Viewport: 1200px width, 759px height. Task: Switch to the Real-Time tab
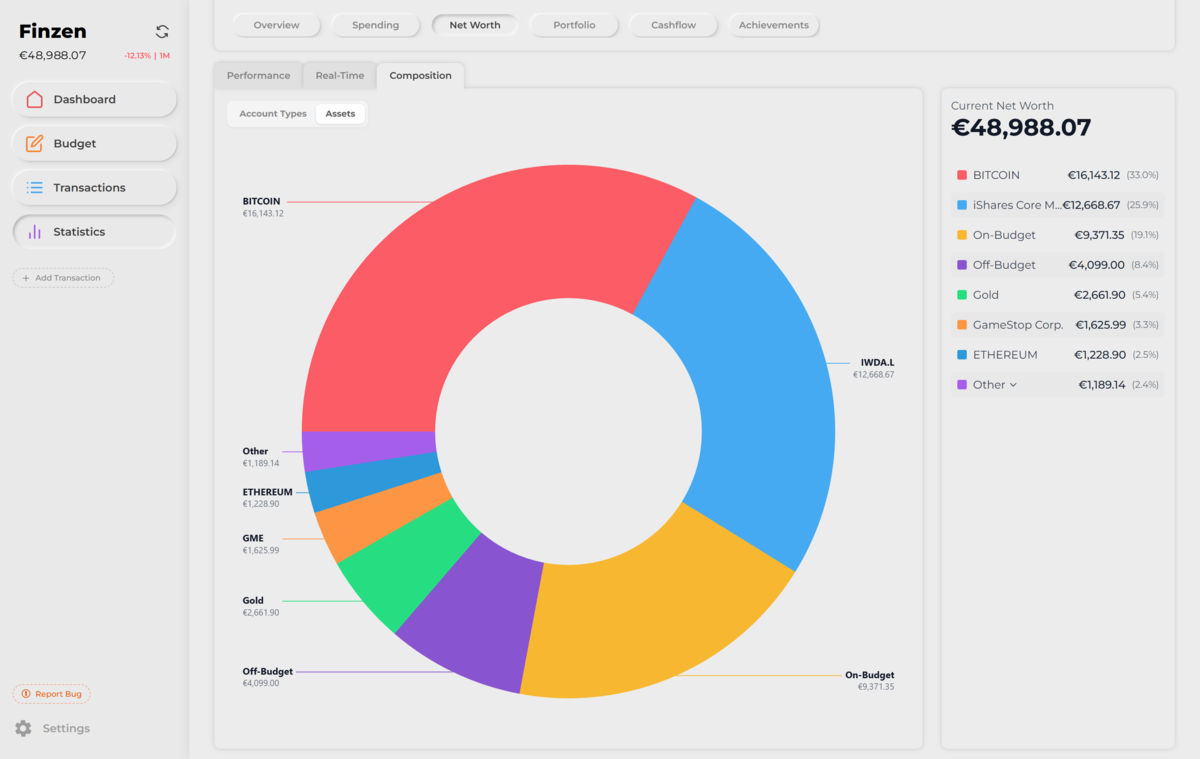point(339,76)
